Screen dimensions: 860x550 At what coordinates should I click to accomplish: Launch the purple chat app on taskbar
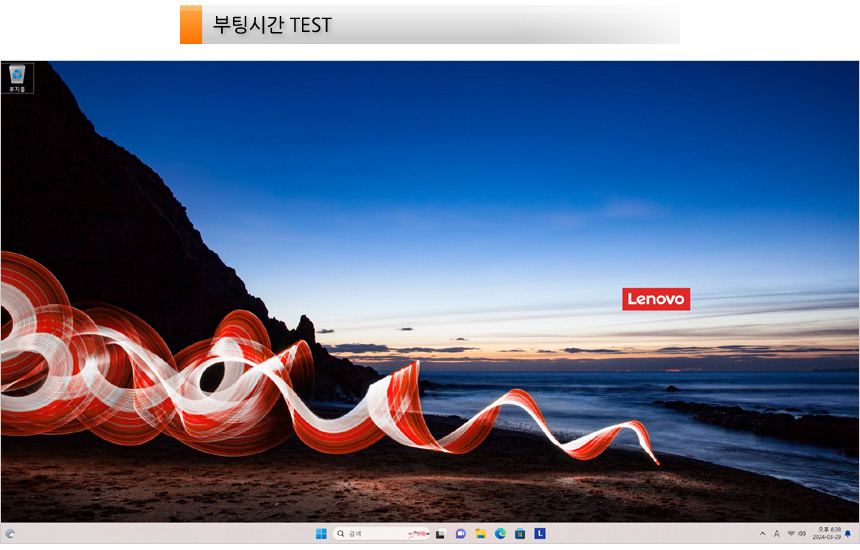460,534
